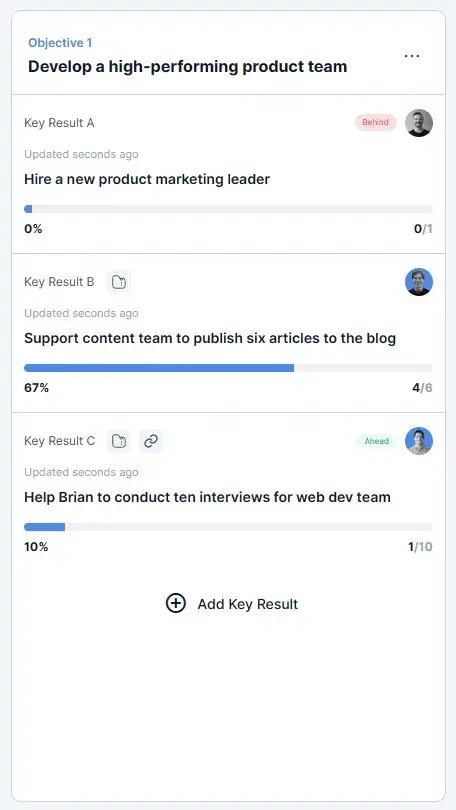Open 'Hire a new product marketing leader' key result
The image size is (456, 810).
[x=147, y=179]
